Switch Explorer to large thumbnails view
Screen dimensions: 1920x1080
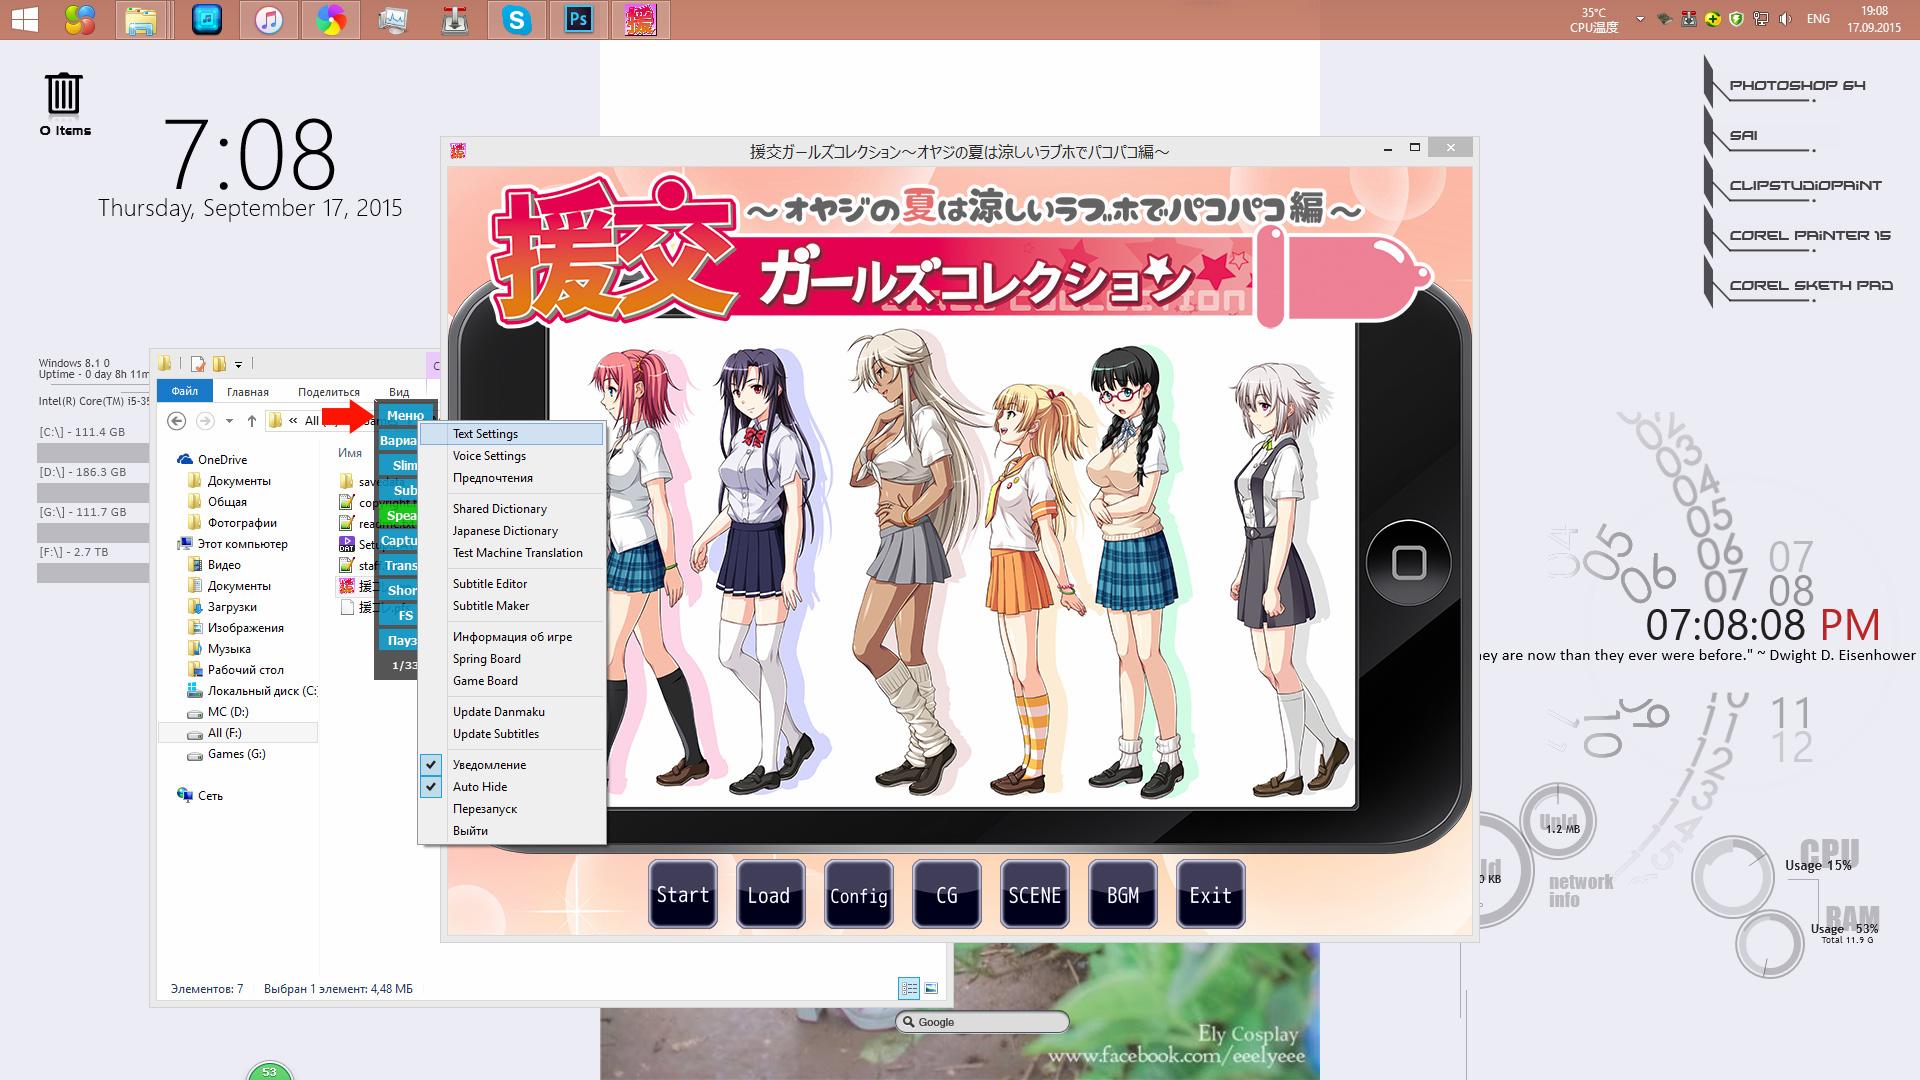tap(931, 988)
